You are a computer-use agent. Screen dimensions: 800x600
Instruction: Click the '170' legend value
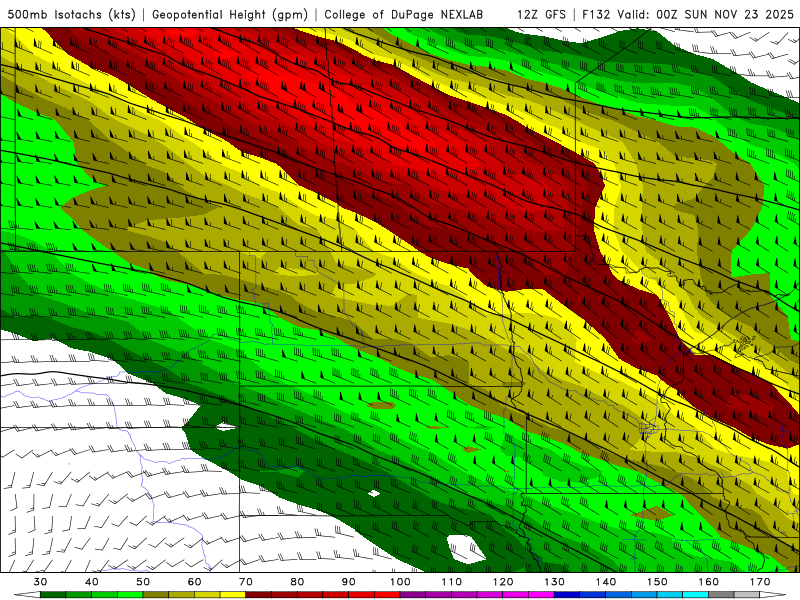760,582
